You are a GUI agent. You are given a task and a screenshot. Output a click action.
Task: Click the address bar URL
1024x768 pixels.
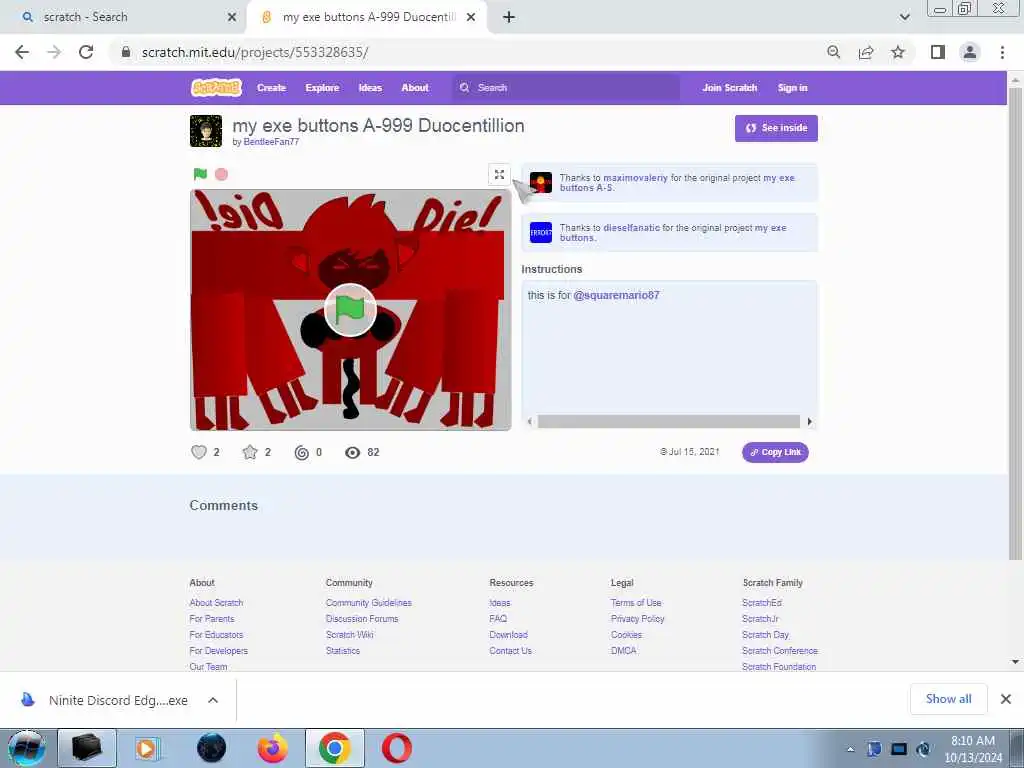[255, 52]
